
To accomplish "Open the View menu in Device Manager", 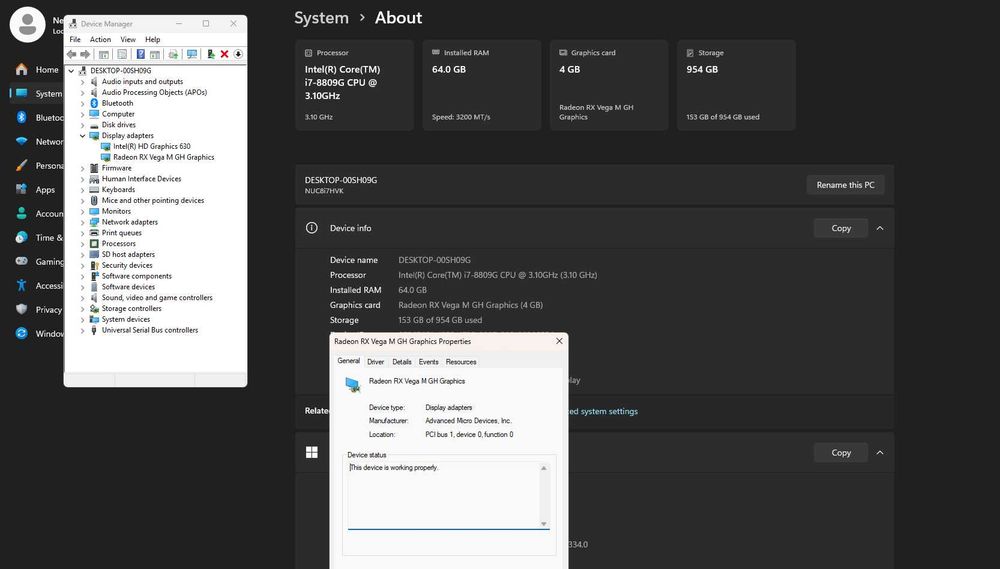I will tap(128, 40).
